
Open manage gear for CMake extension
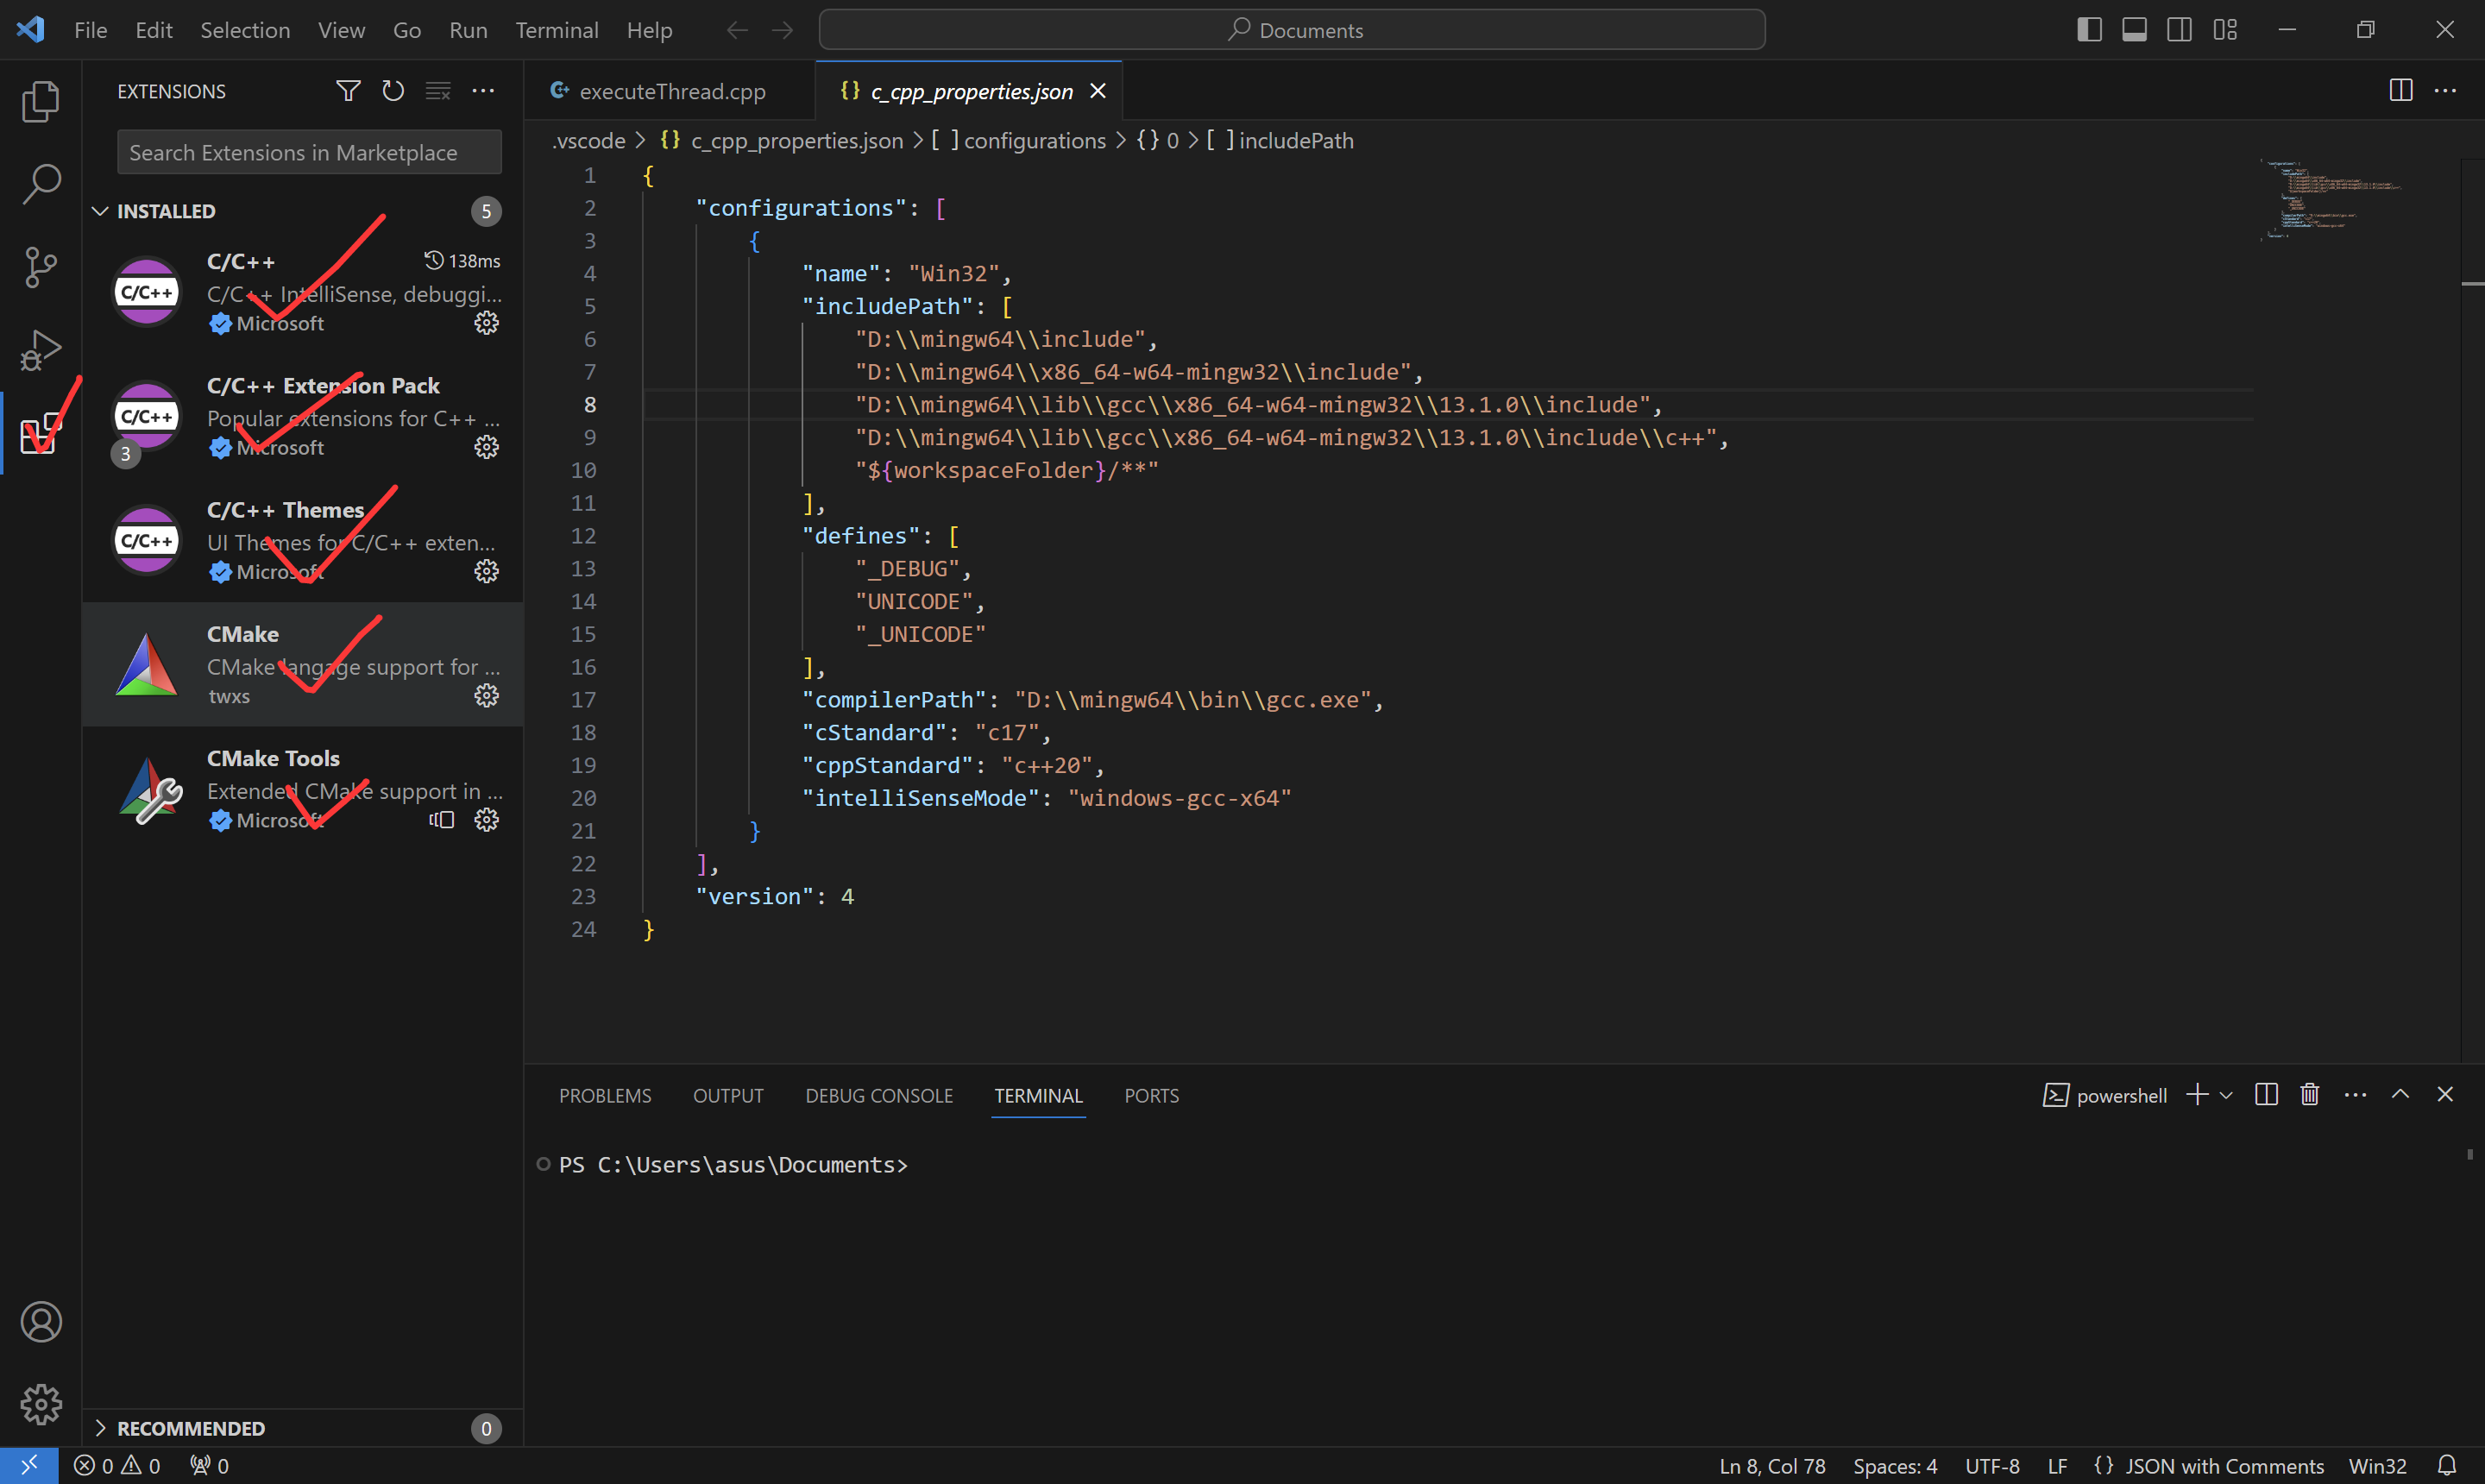tap(486, 696)
